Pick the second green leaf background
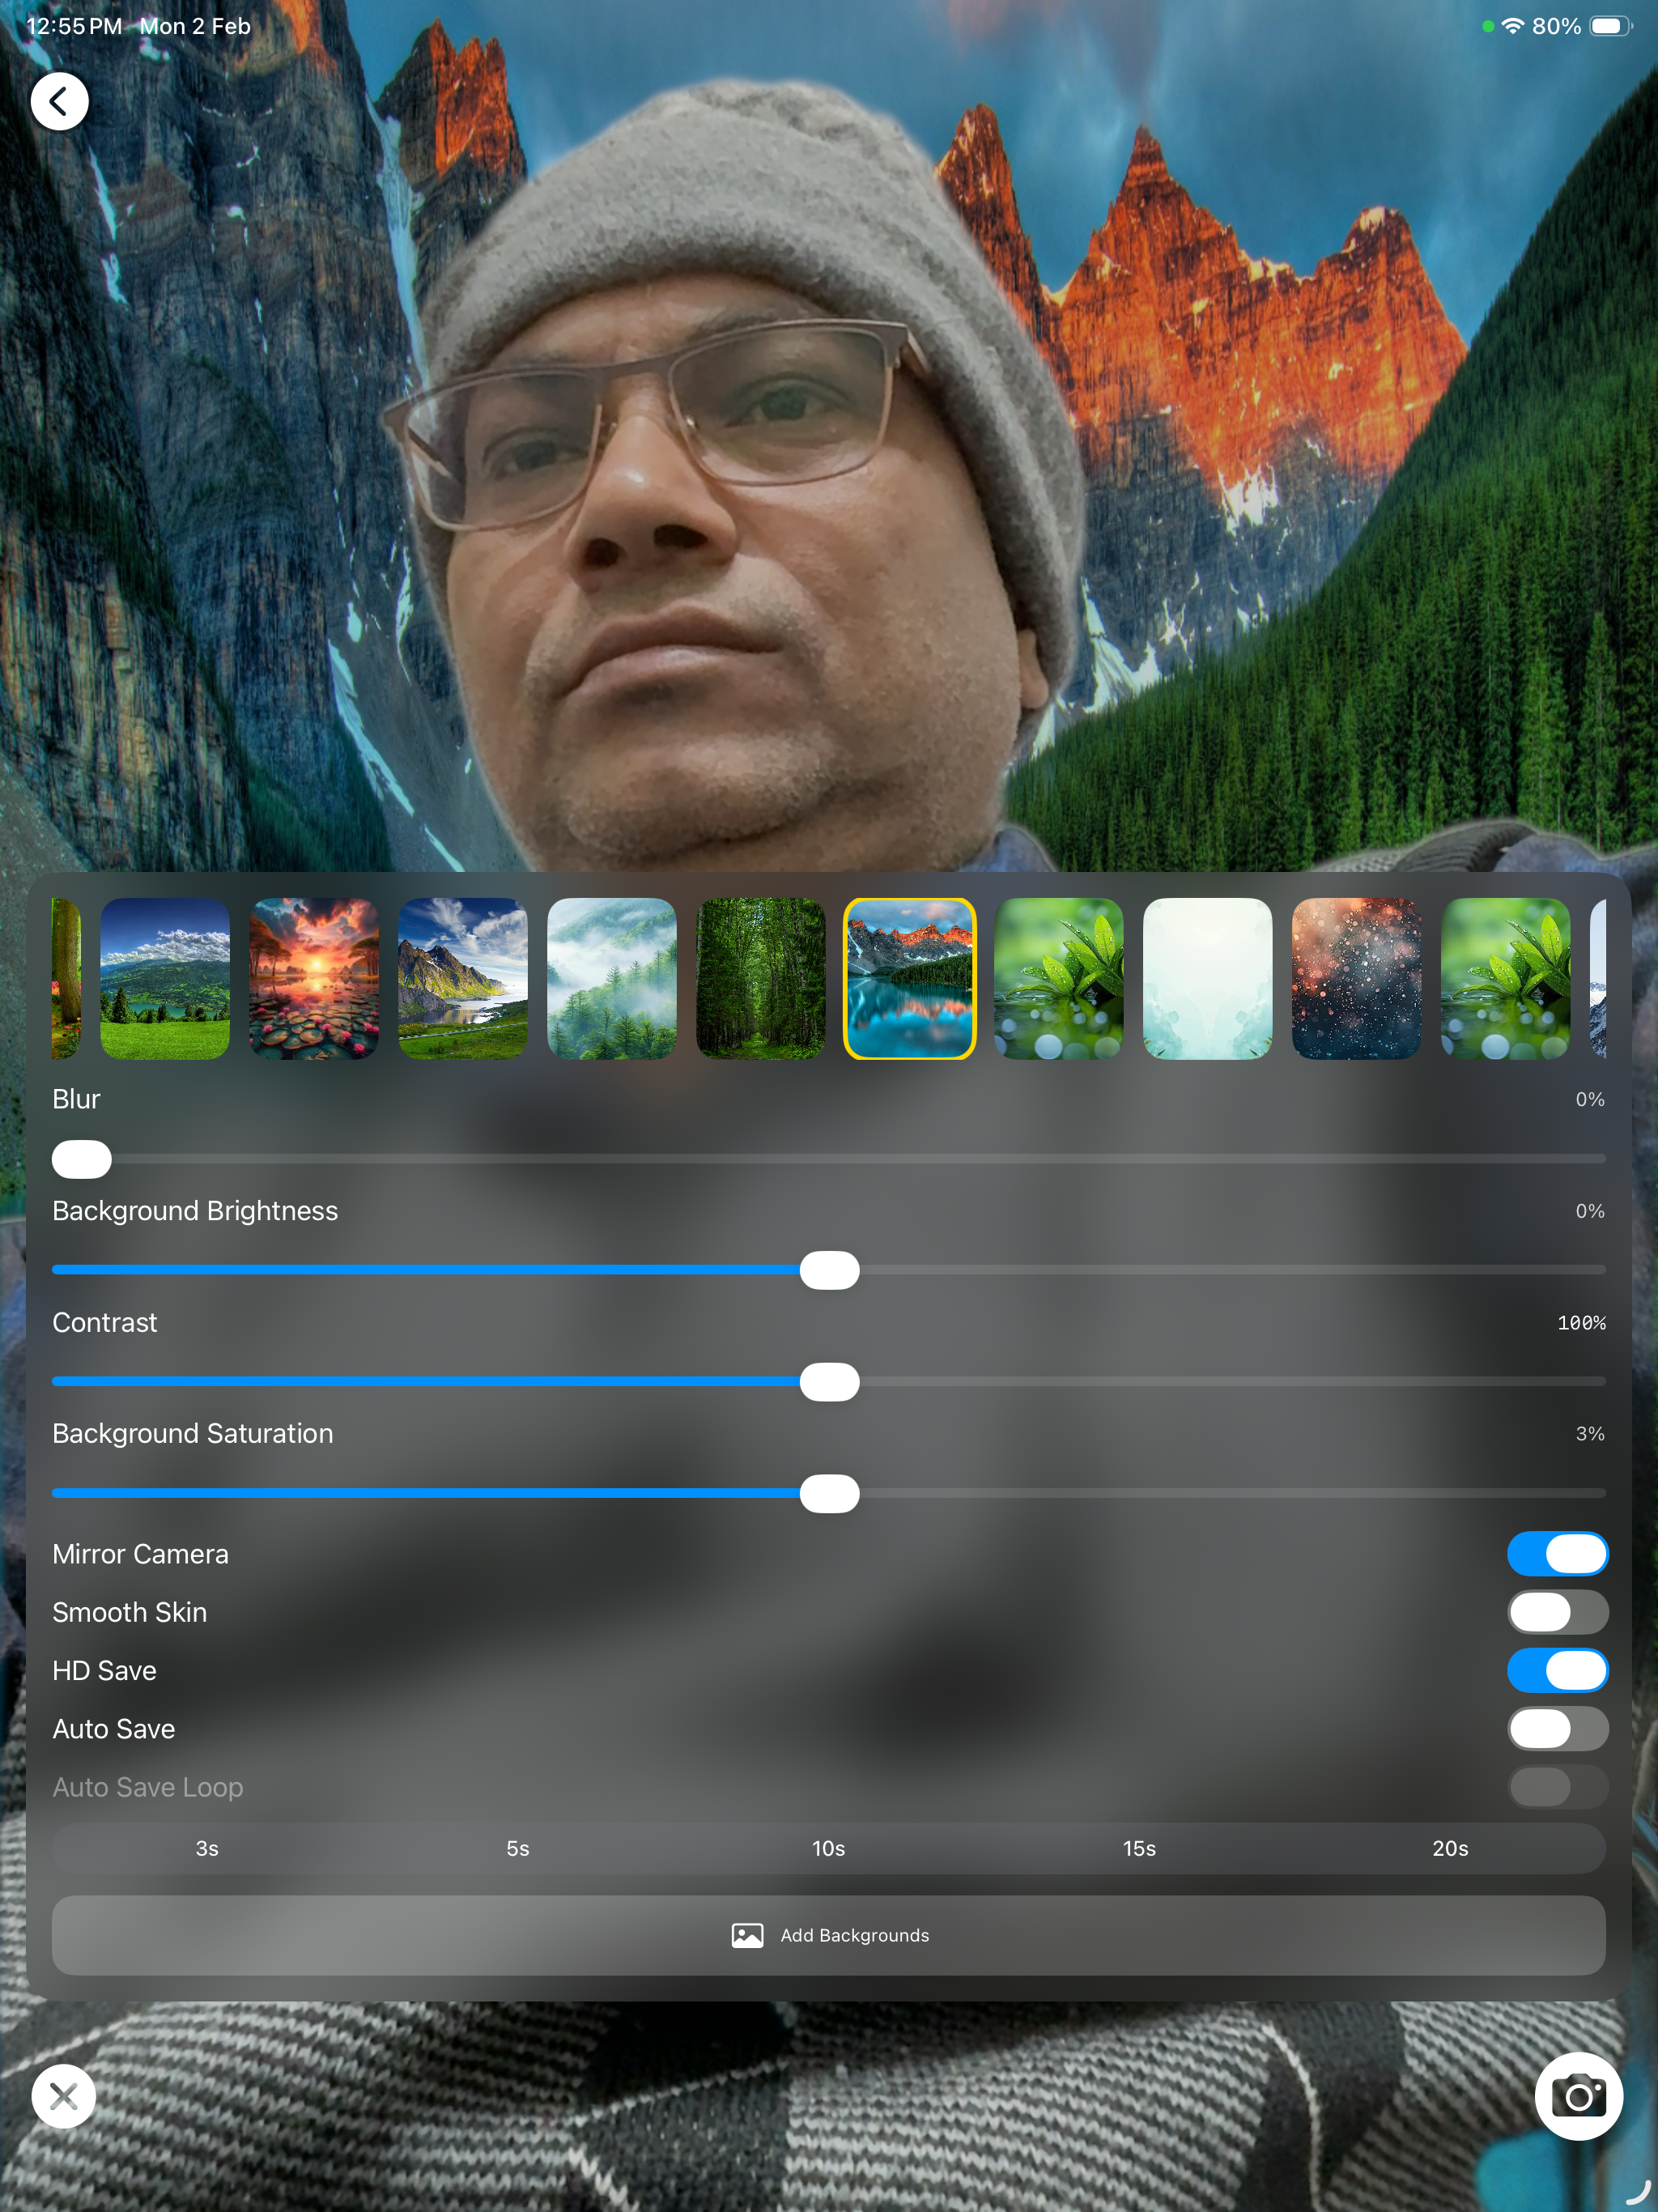Image resolution: width=1658 pixels, height=2212 pixels. pos(1506,978)
